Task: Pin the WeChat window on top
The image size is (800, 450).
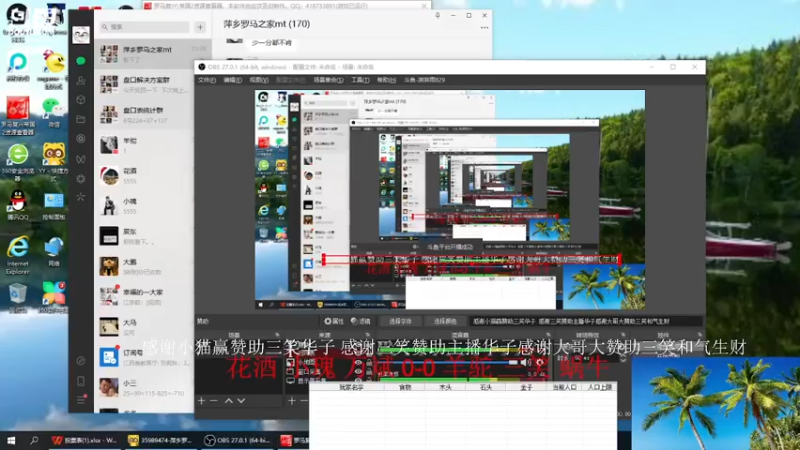Action: 437,16
